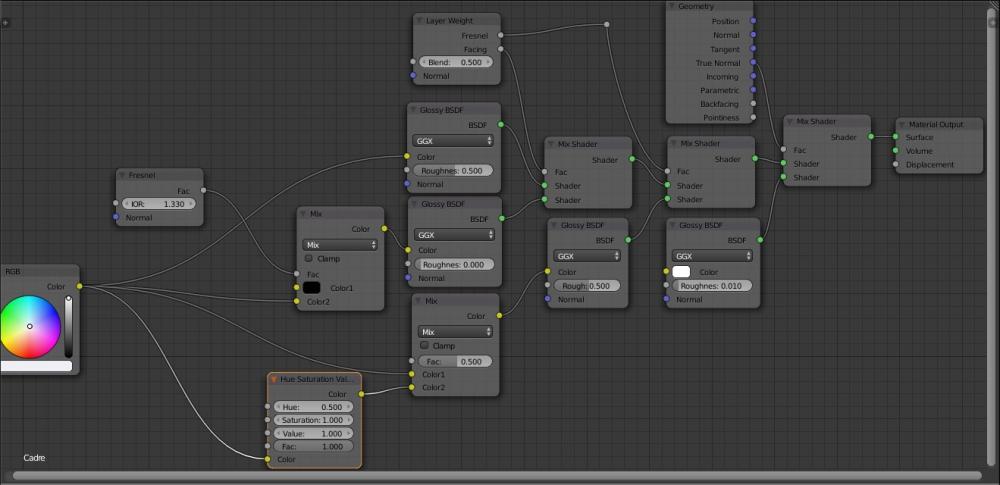Click the Surface input socket on Material Output
This screenshot has height=485, width=1000.
coord(895,137)
